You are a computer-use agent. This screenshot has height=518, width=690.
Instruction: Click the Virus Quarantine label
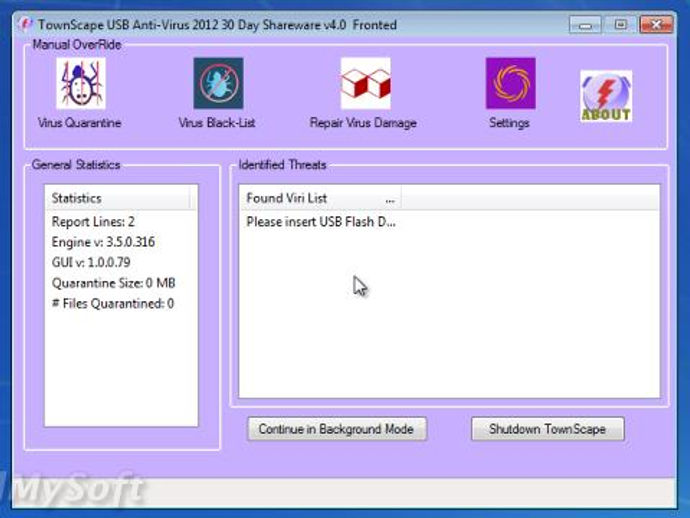click(x=79, y=123)
